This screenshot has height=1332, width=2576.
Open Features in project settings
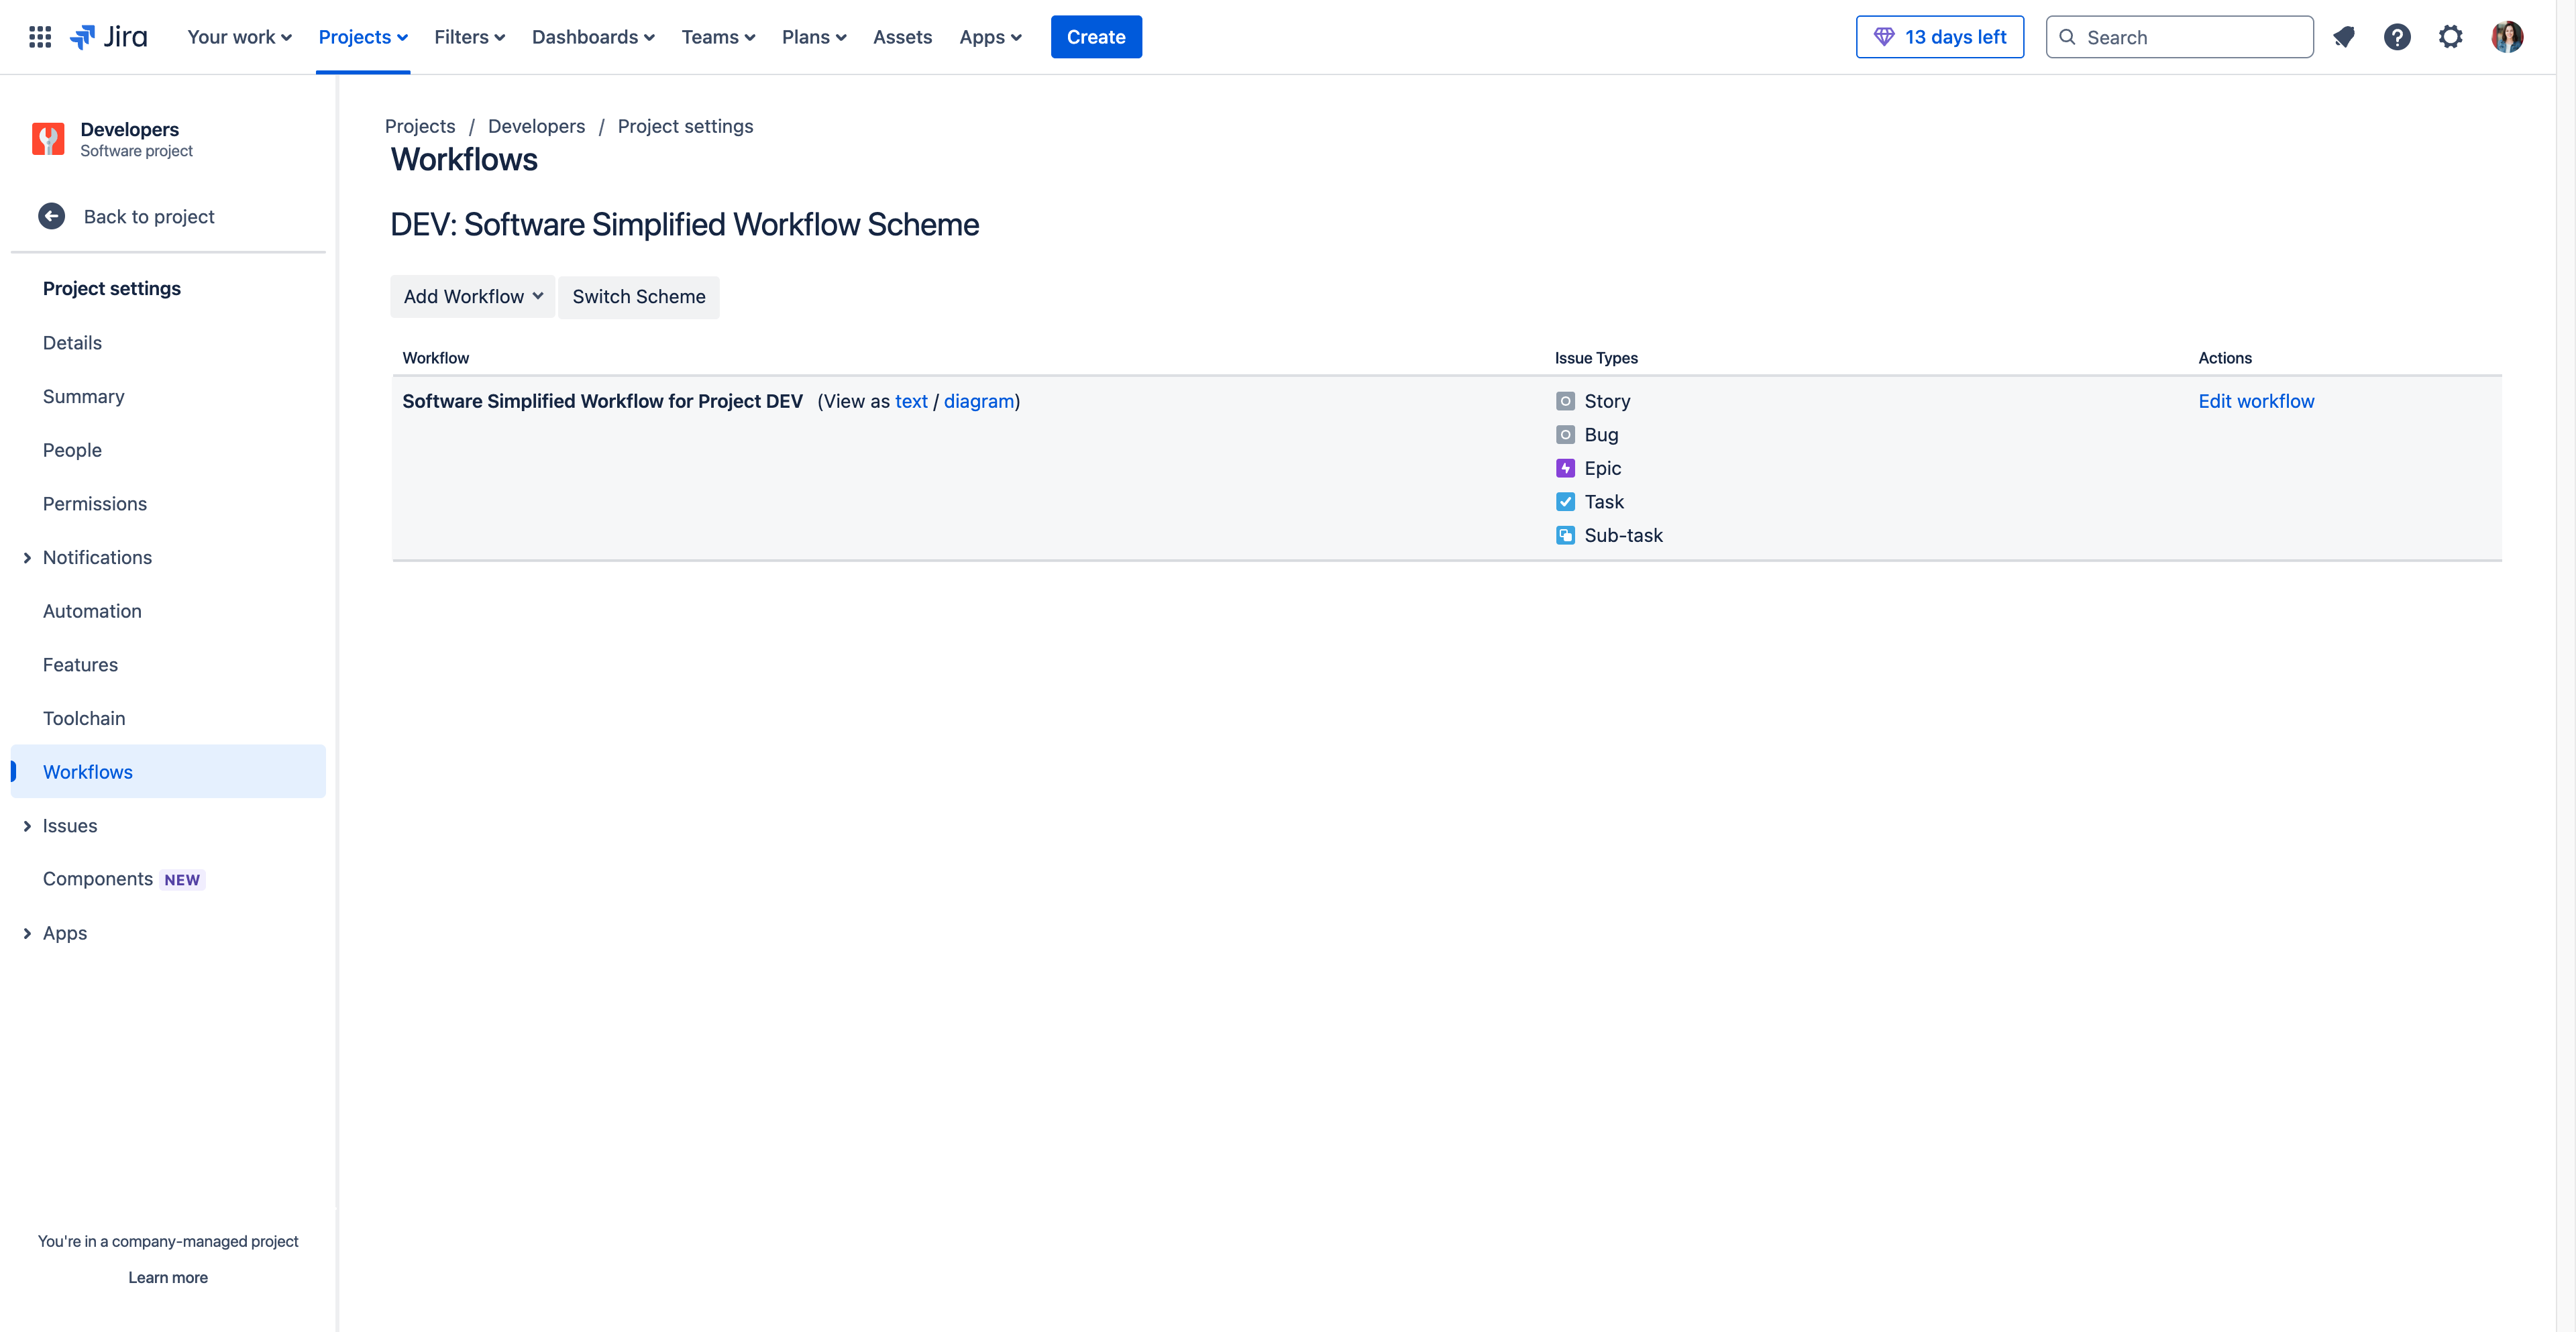[x=80, y=665]
